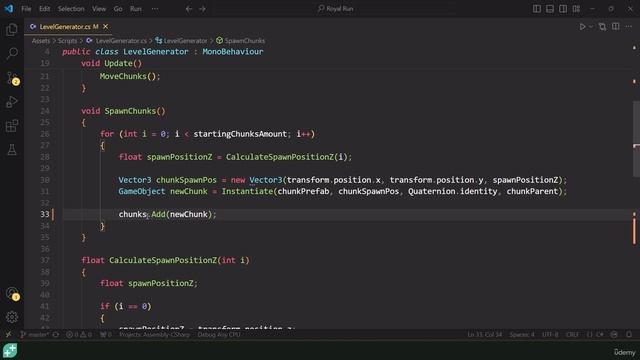Viewport: 640px width, 360px height.
Task: Click the SpawnChunks method name in code
Action: [130, 111]
